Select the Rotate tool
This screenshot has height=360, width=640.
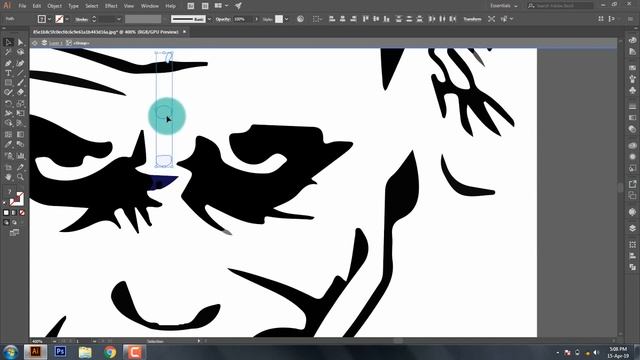tap(8, 103)
